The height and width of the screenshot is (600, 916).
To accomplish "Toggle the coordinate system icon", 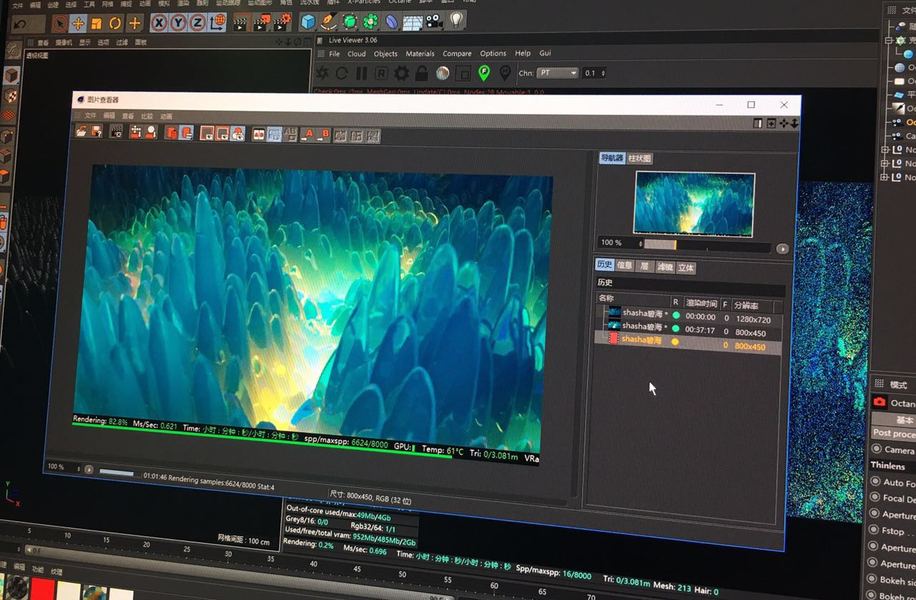I will point(217,23).
